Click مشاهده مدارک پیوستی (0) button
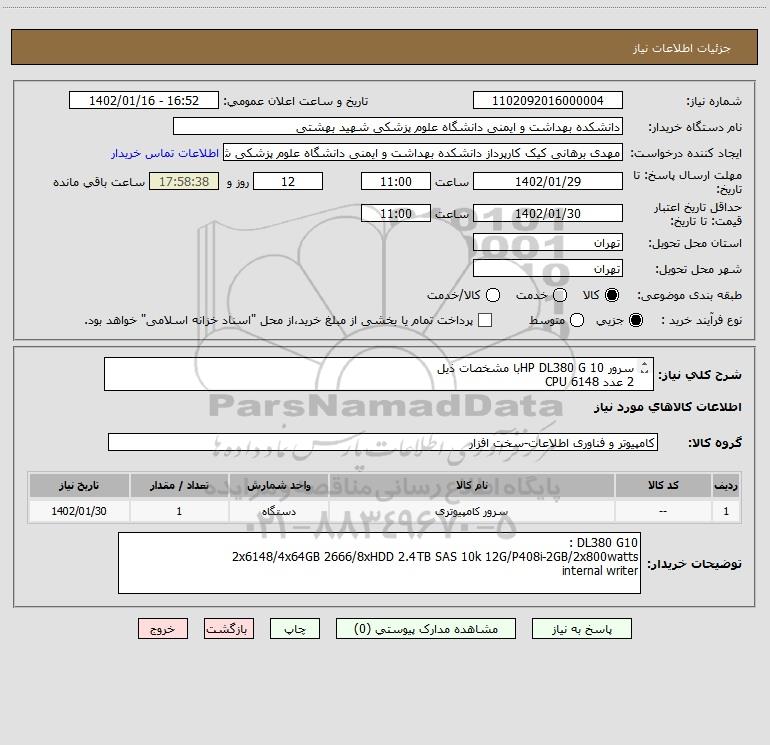 point(426,629)
